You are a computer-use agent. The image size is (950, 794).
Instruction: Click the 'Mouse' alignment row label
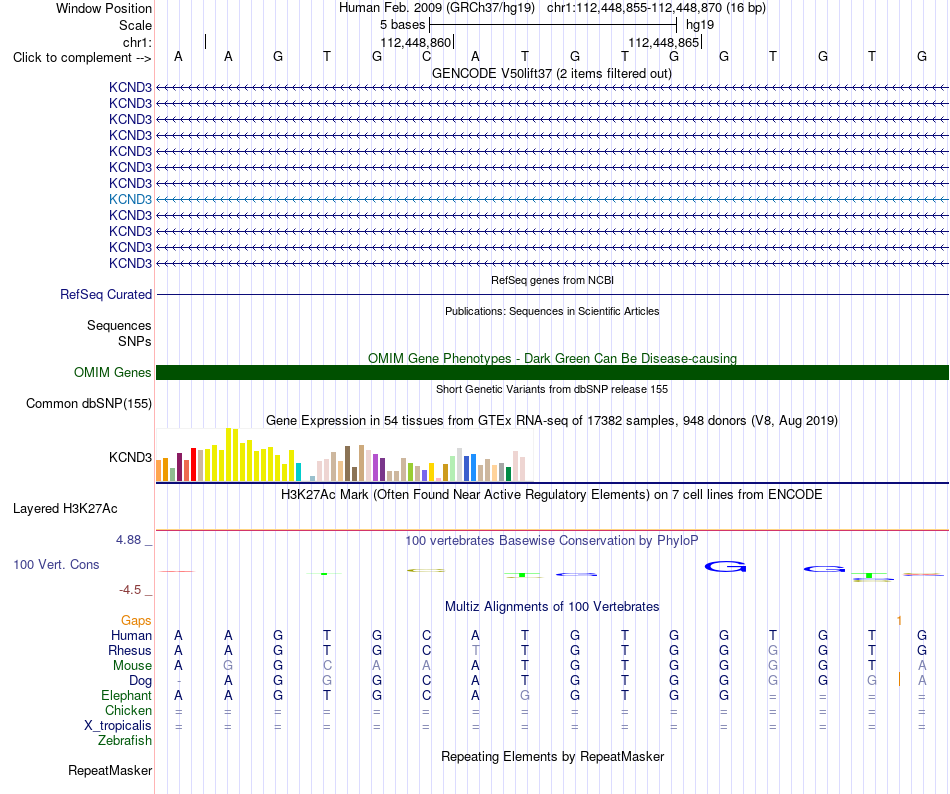(132, 666)
